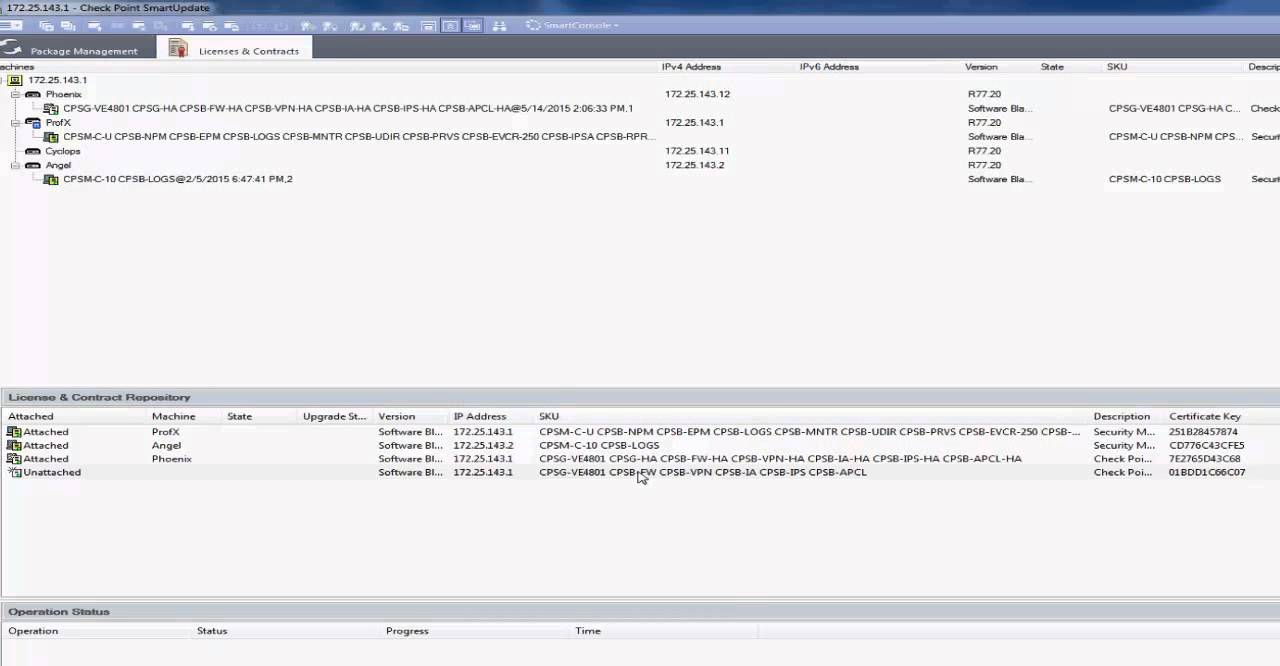Viewport: 1280px width, 666px height.
Task: Click the Cyclops gateway icon
Action: [x=33, y=151]
